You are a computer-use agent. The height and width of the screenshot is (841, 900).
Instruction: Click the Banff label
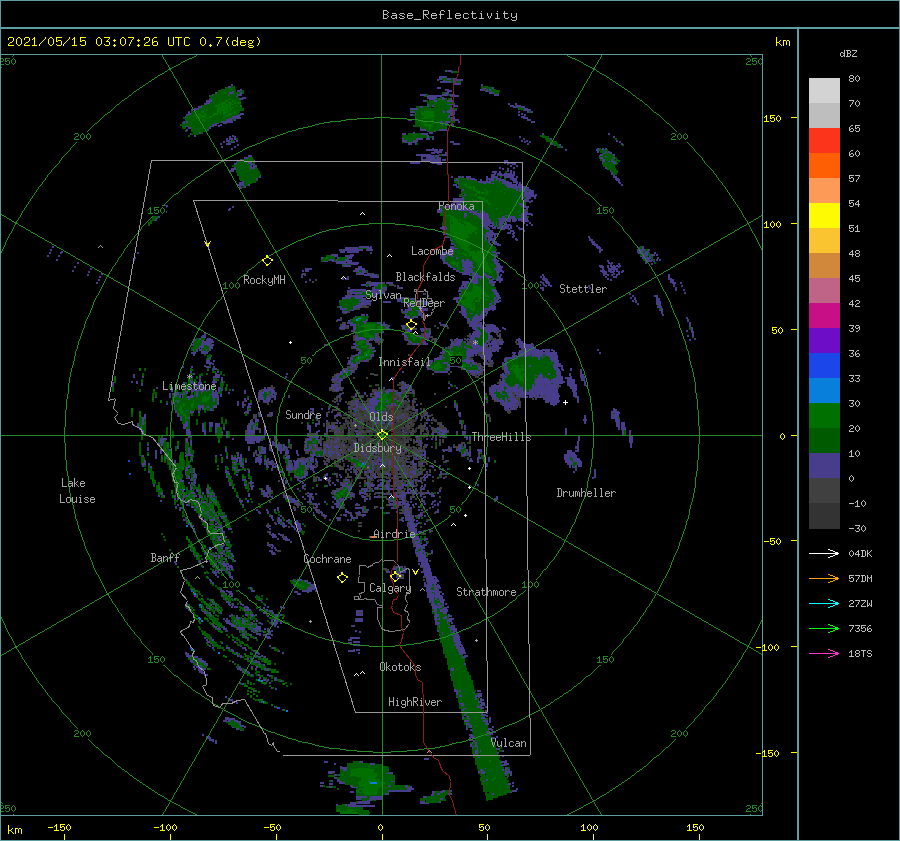coord(165,557)
